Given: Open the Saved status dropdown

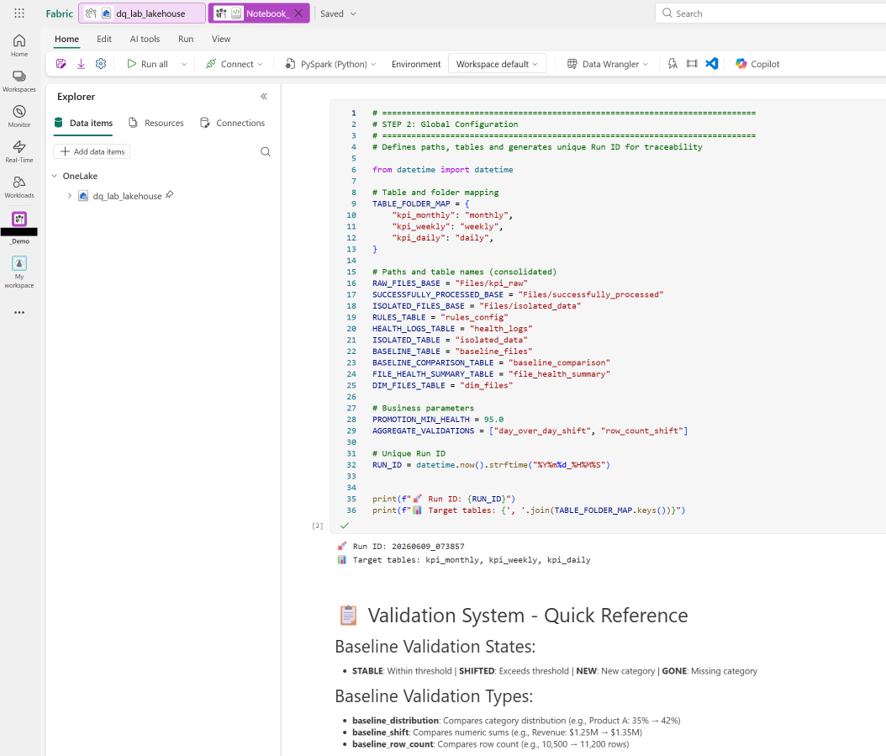Looking at the screenshot, I should (338, 14).
